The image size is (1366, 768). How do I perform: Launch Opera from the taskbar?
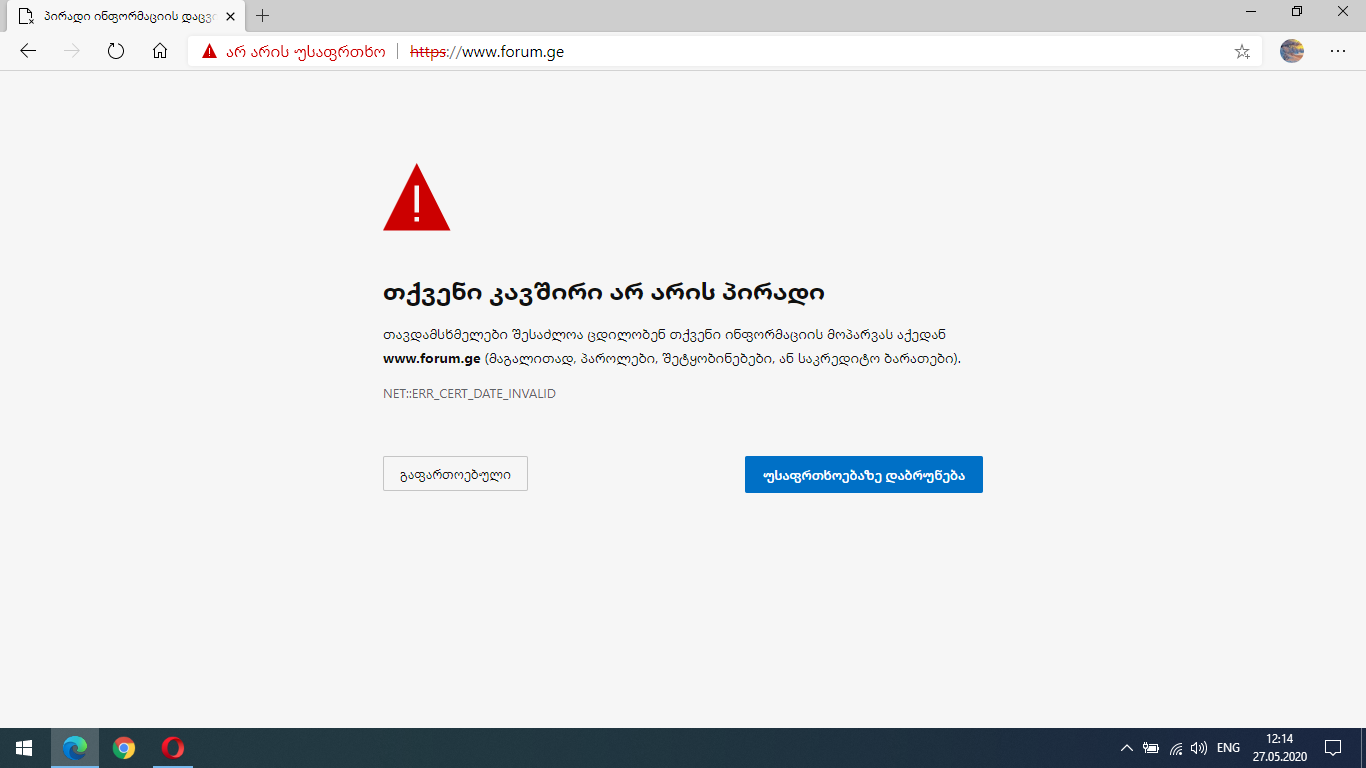(x=173, y=748)
